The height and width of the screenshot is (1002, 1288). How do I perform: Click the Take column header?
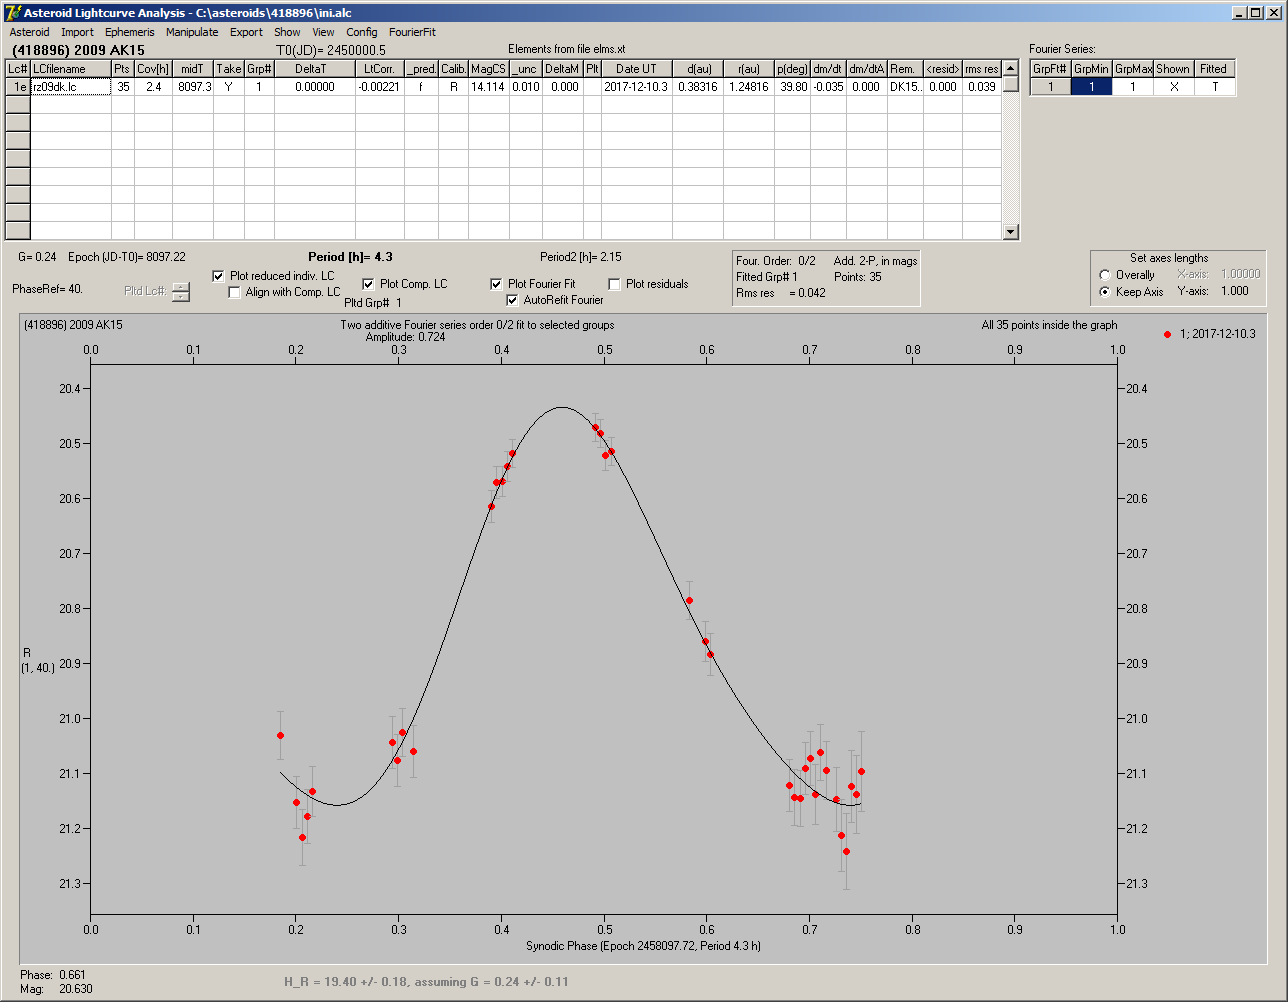[x=229, y=69]
